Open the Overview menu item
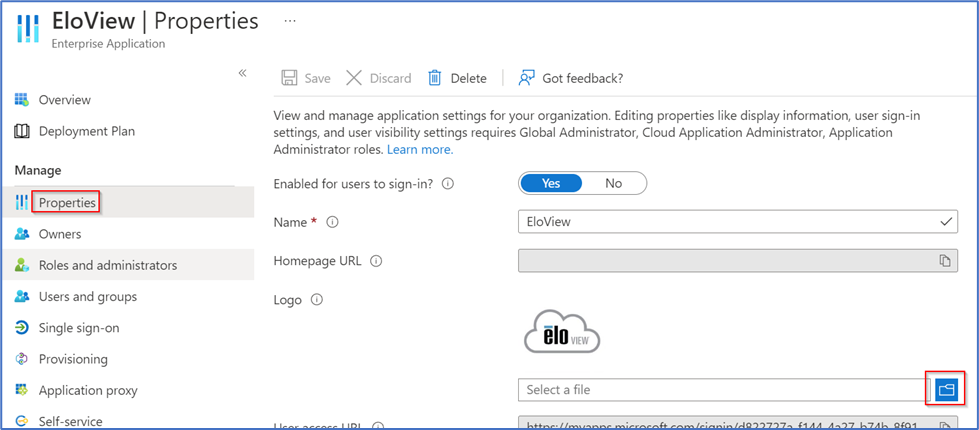This screenshot has width=979, height=430. [64, 100]
